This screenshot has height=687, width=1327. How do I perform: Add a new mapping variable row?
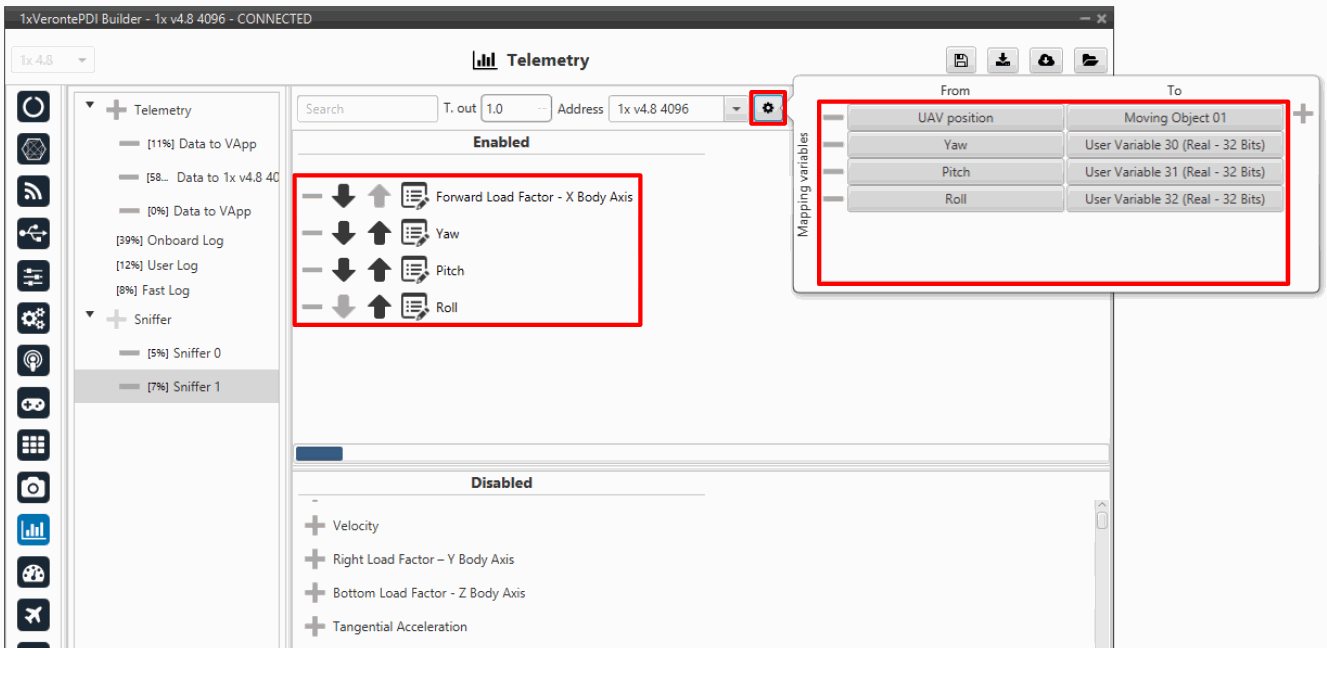point(1302,115)
